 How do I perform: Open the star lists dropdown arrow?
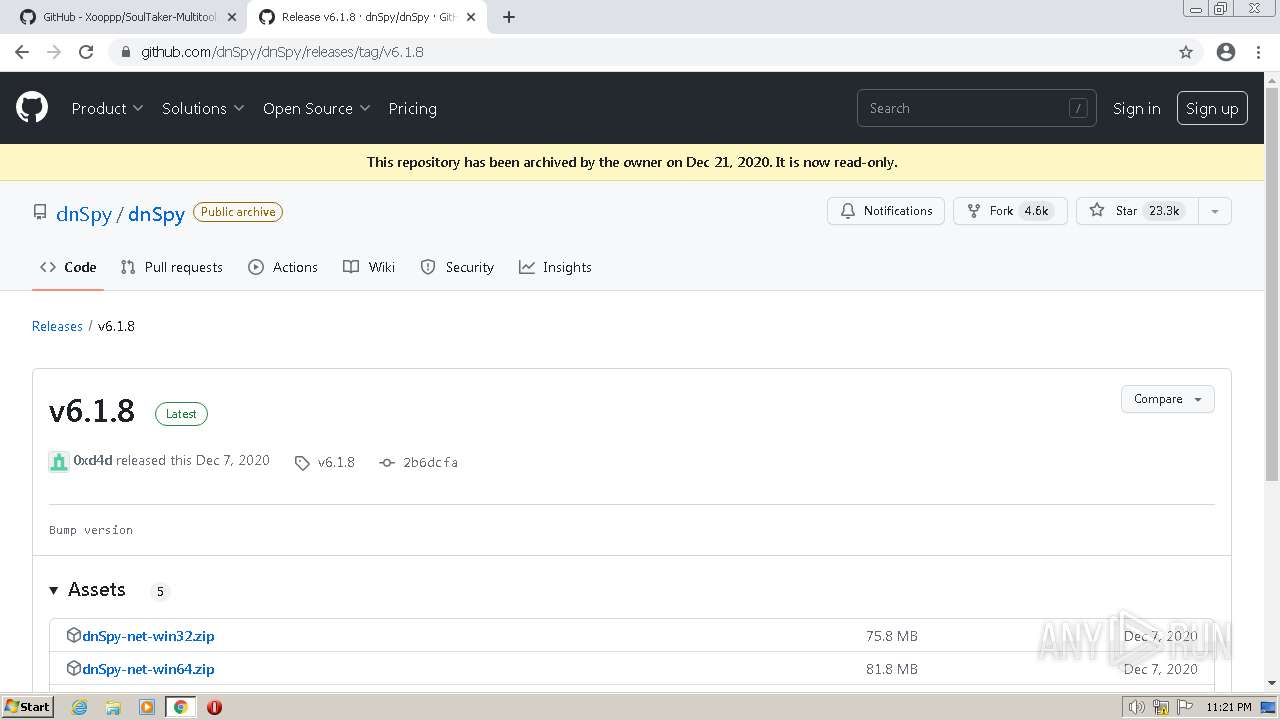(x=1215, y=211)
